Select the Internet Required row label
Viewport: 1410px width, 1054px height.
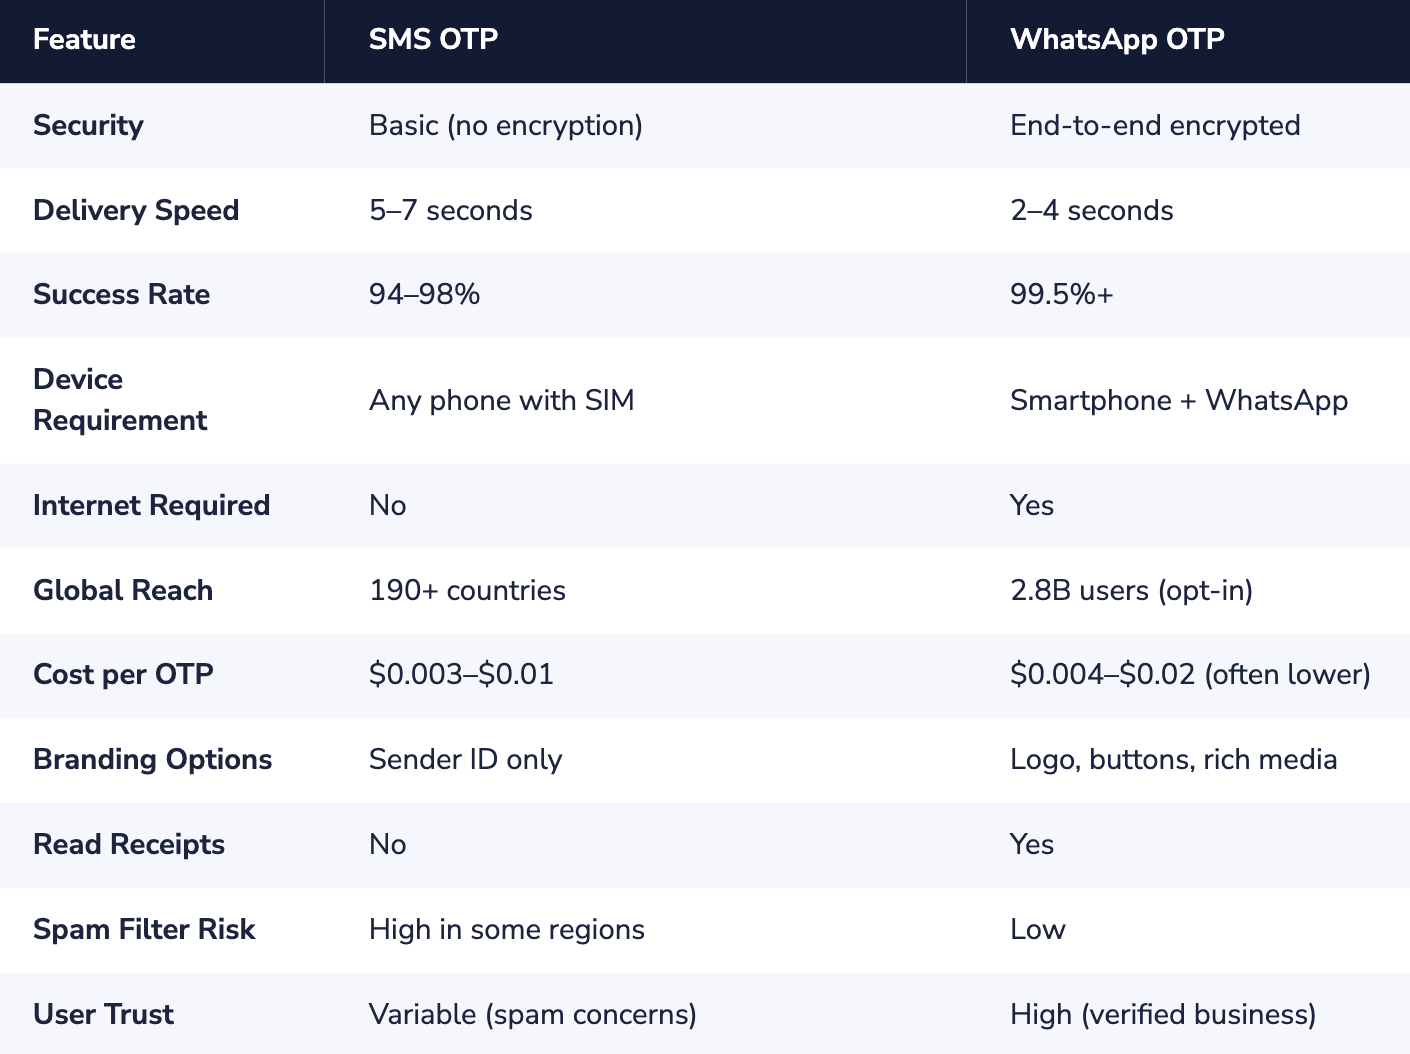(x=151, y=506)
